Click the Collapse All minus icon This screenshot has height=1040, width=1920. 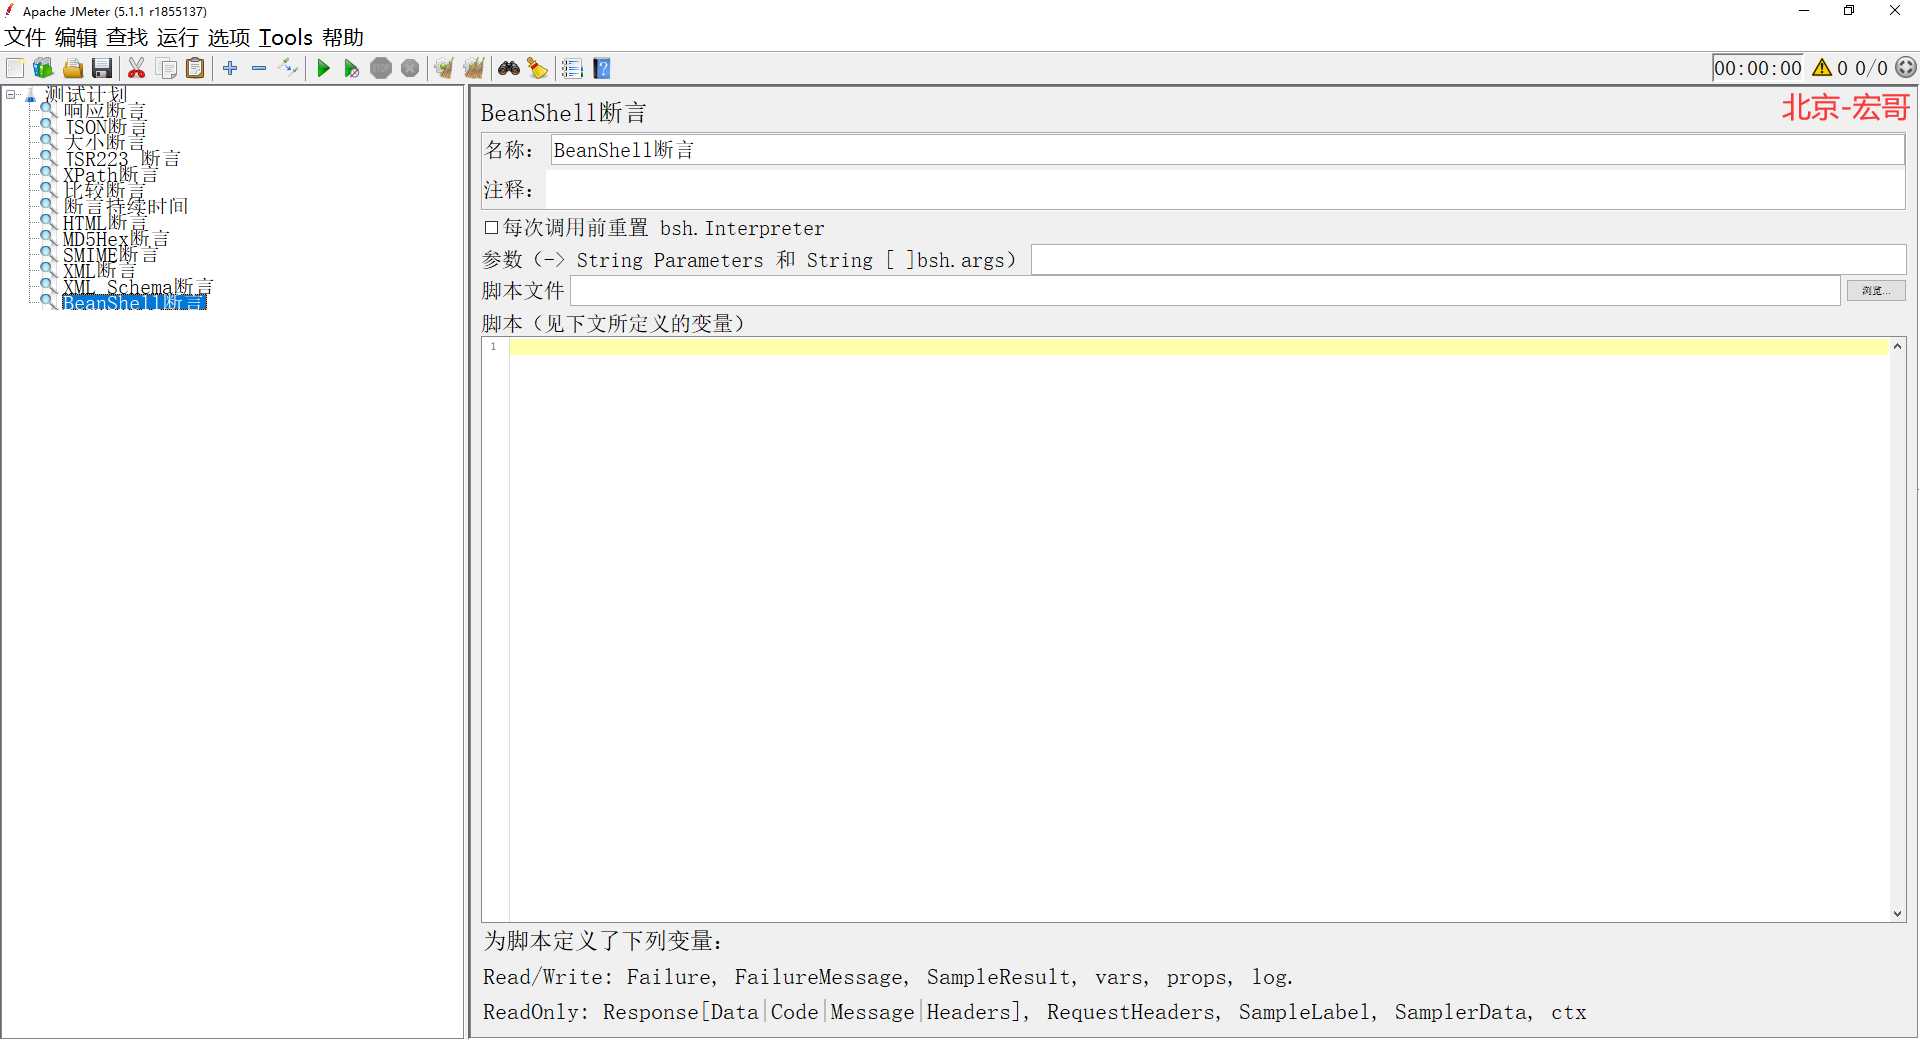click(x=259, y=68)
